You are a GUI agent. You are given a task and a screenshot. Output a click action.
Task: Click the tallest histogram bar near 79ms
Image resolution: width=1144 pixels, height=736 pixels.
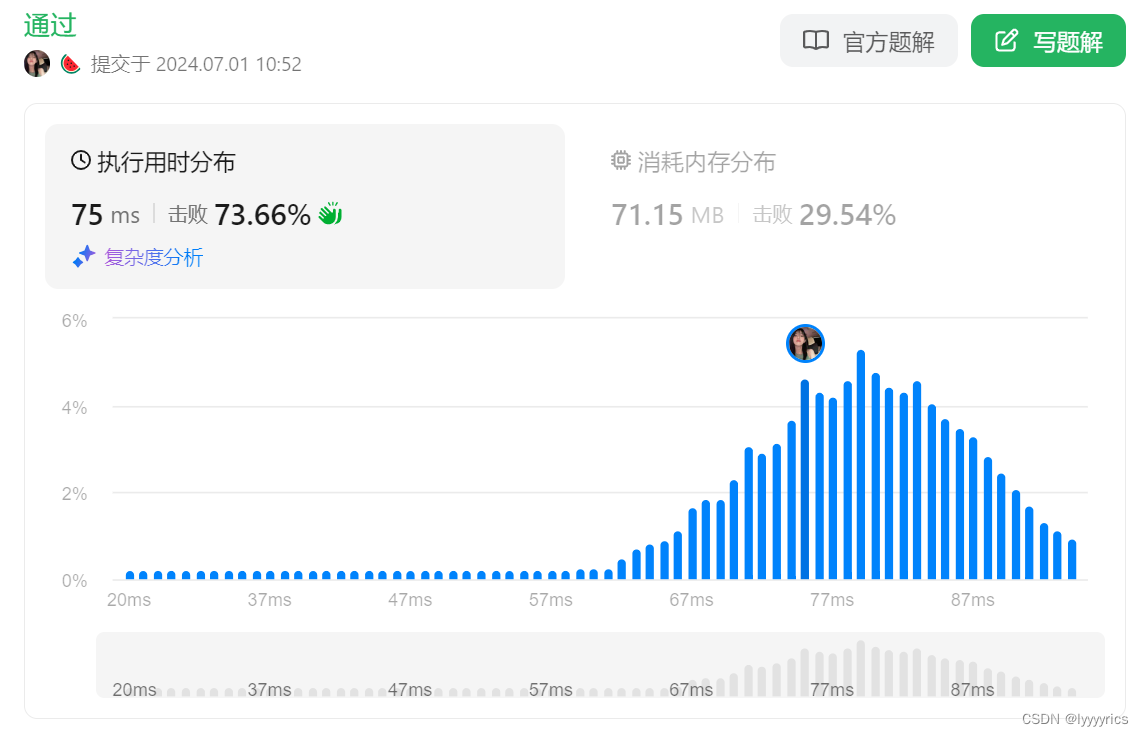point(861,465)
